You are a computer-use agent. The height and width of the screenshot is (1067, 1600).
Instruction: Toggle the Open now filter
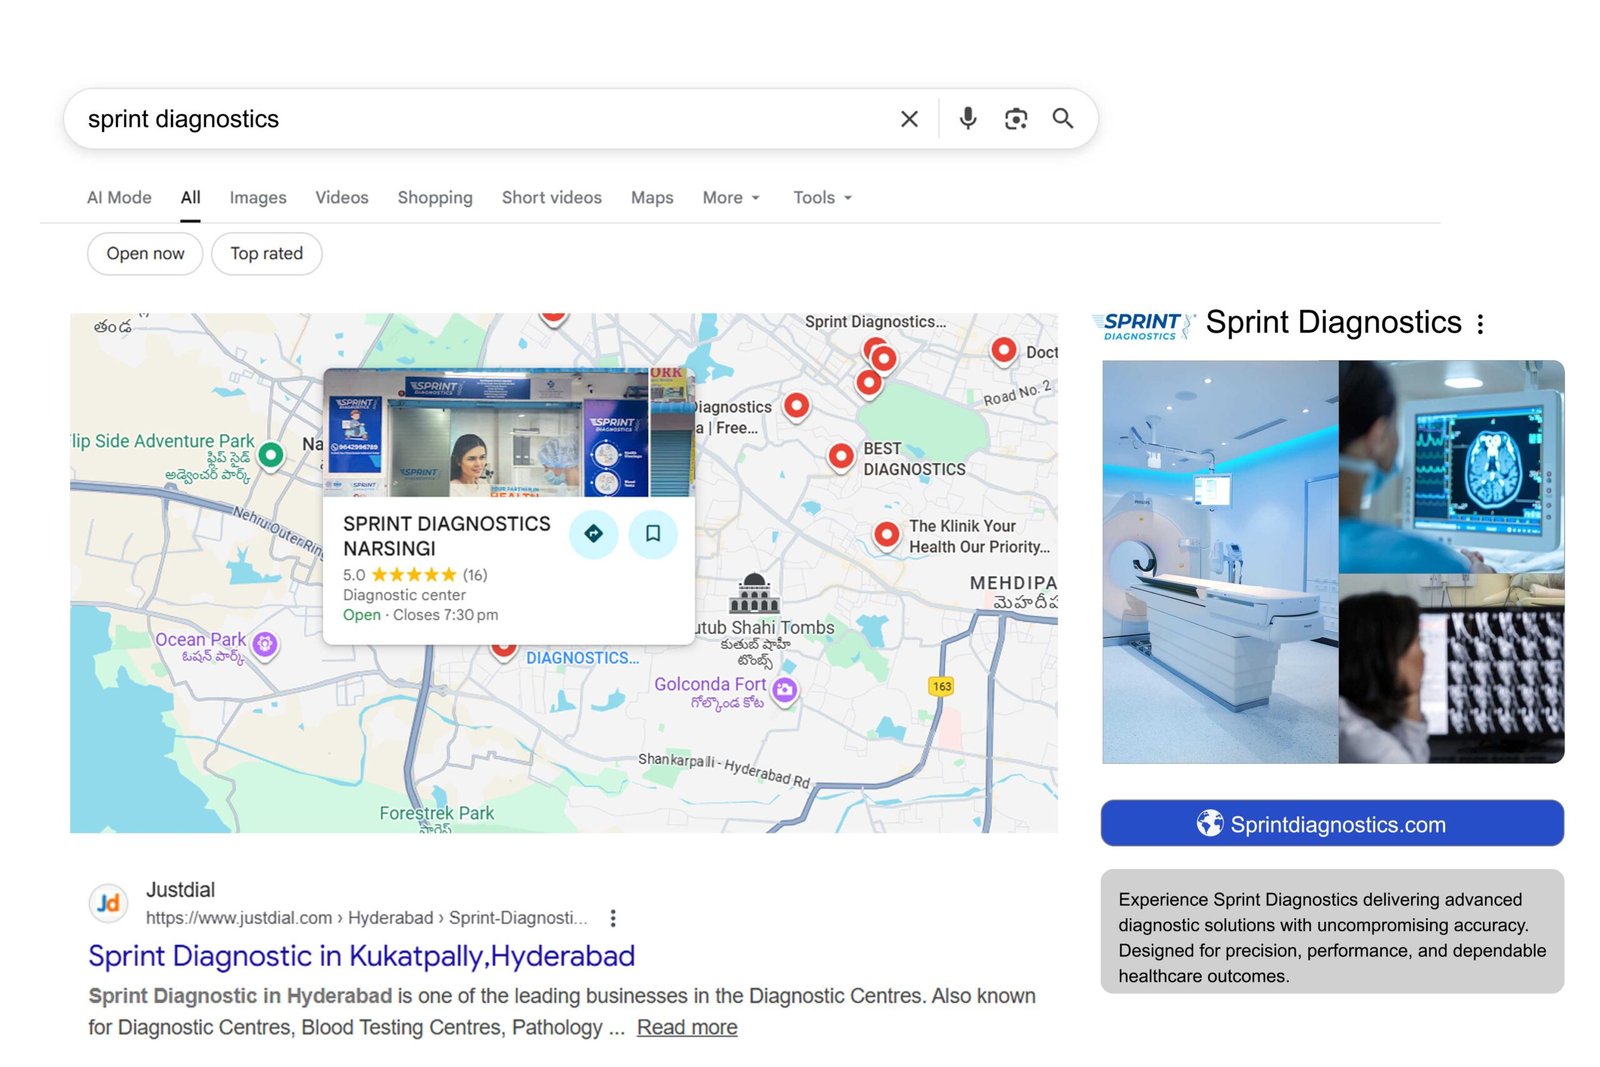coord(145,254)
